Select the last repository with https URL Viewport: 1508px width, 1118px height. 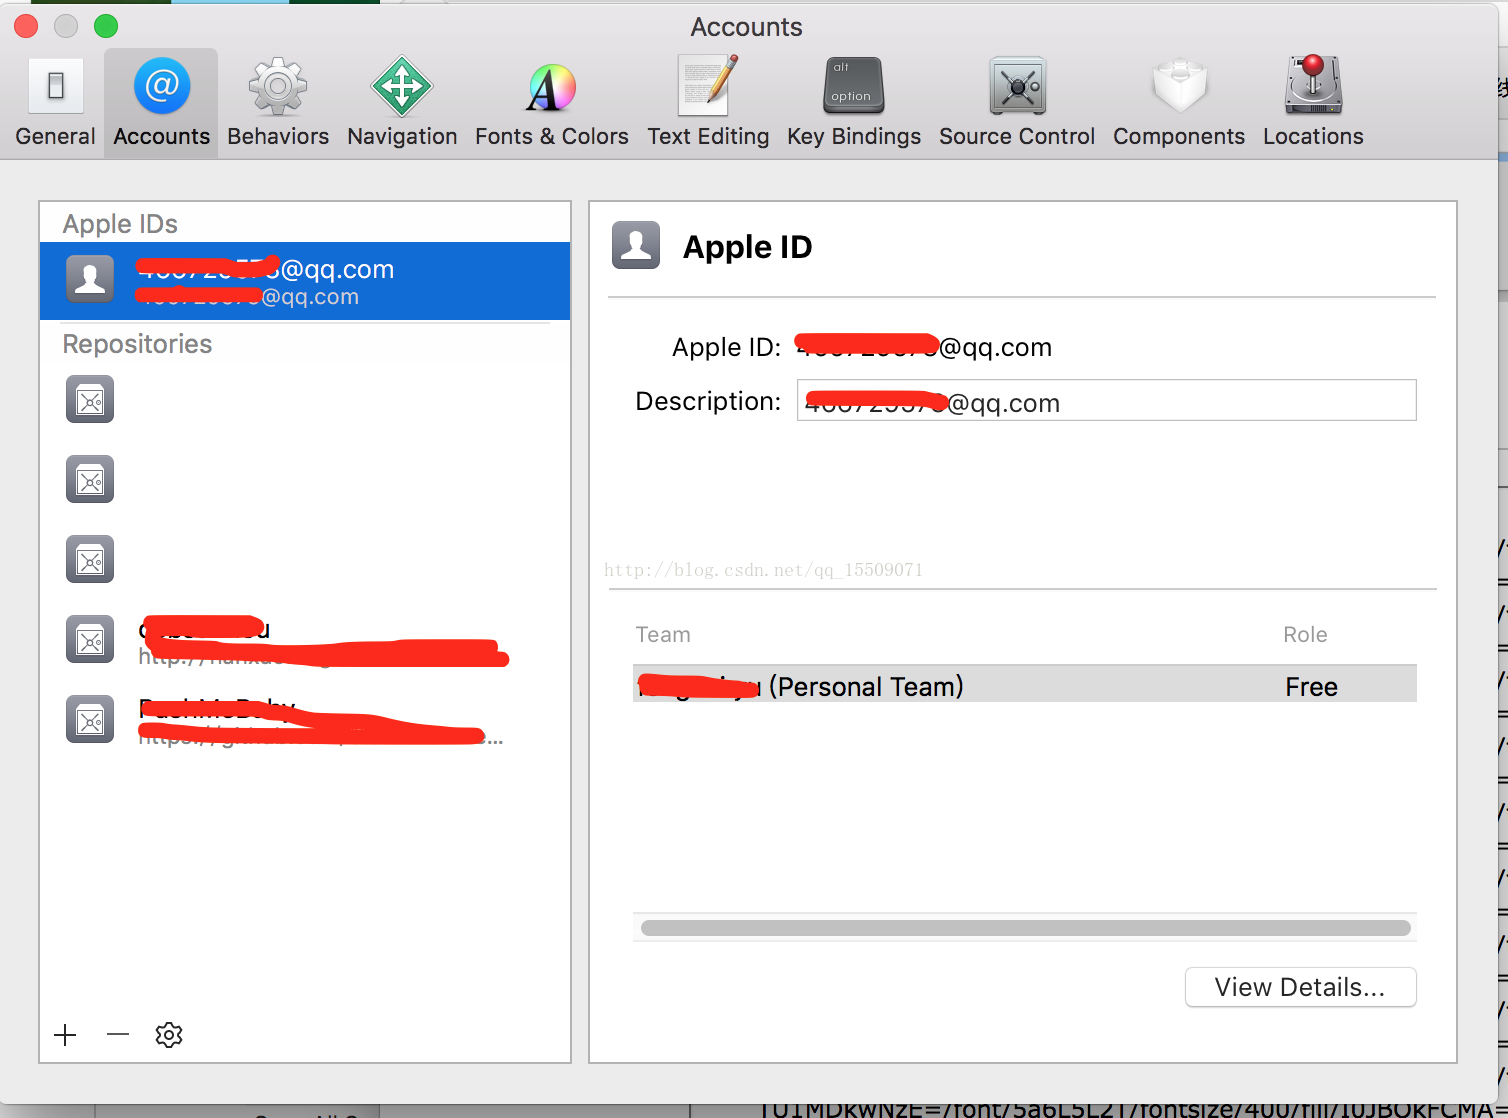[x=305, y=720]
